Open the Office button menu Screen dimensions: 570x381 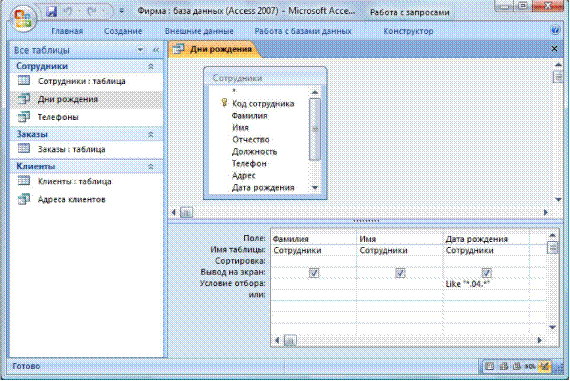(x=23, y=18)
